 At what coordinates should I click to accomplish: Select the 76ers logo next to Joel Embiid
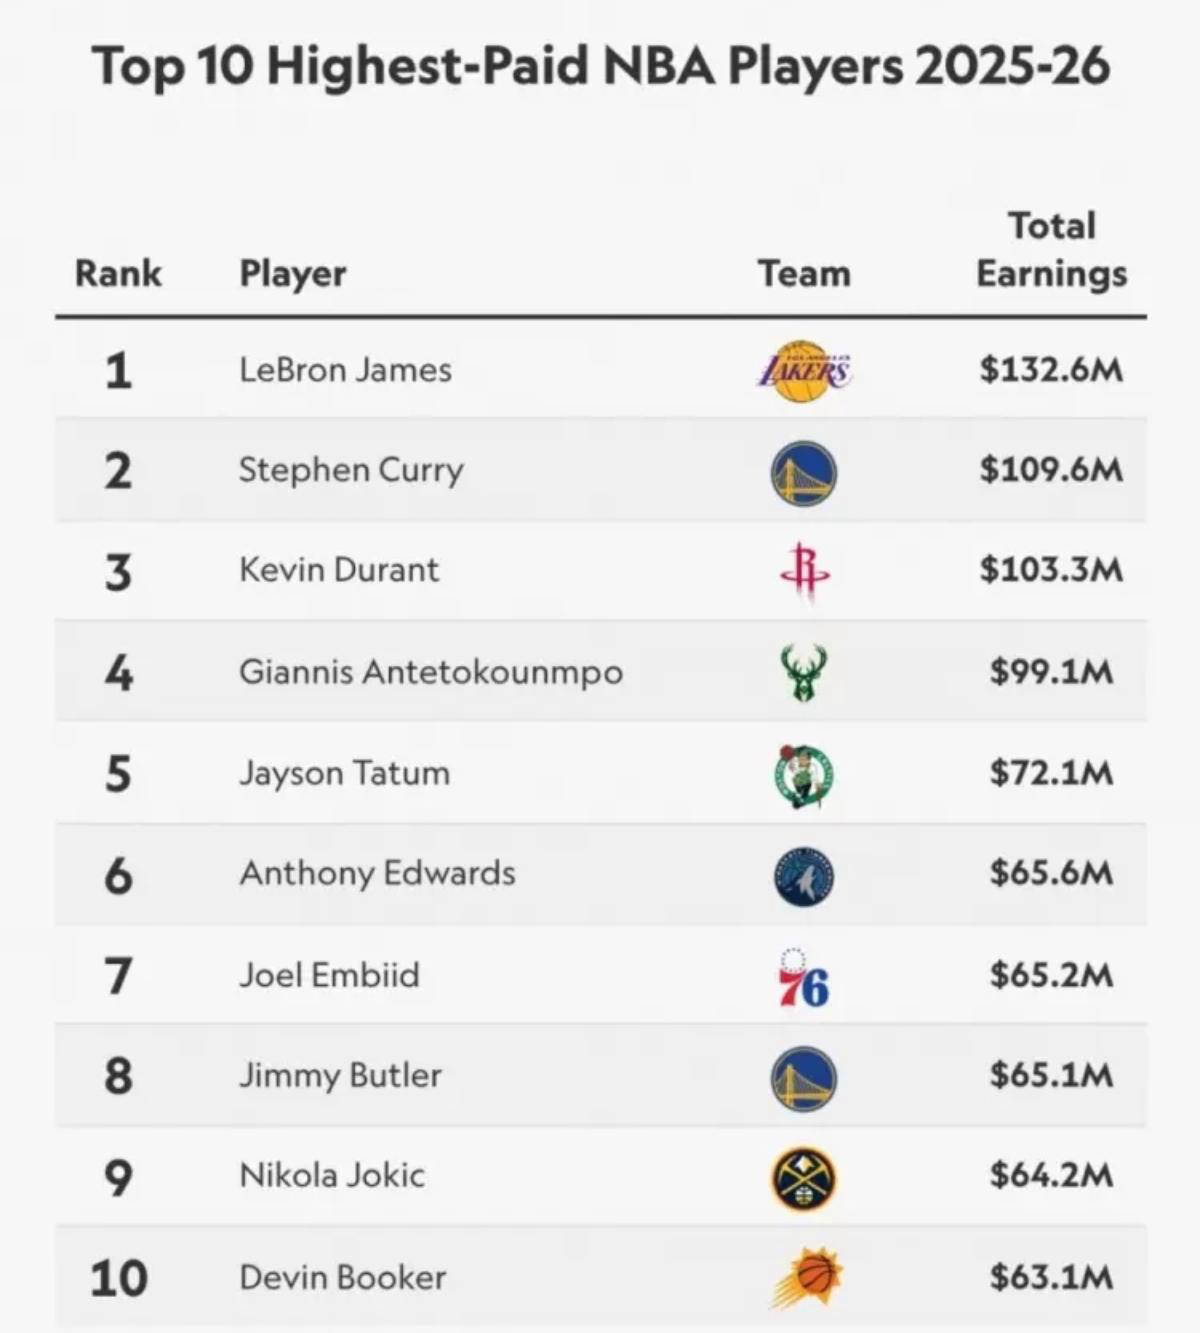point(804,977)
